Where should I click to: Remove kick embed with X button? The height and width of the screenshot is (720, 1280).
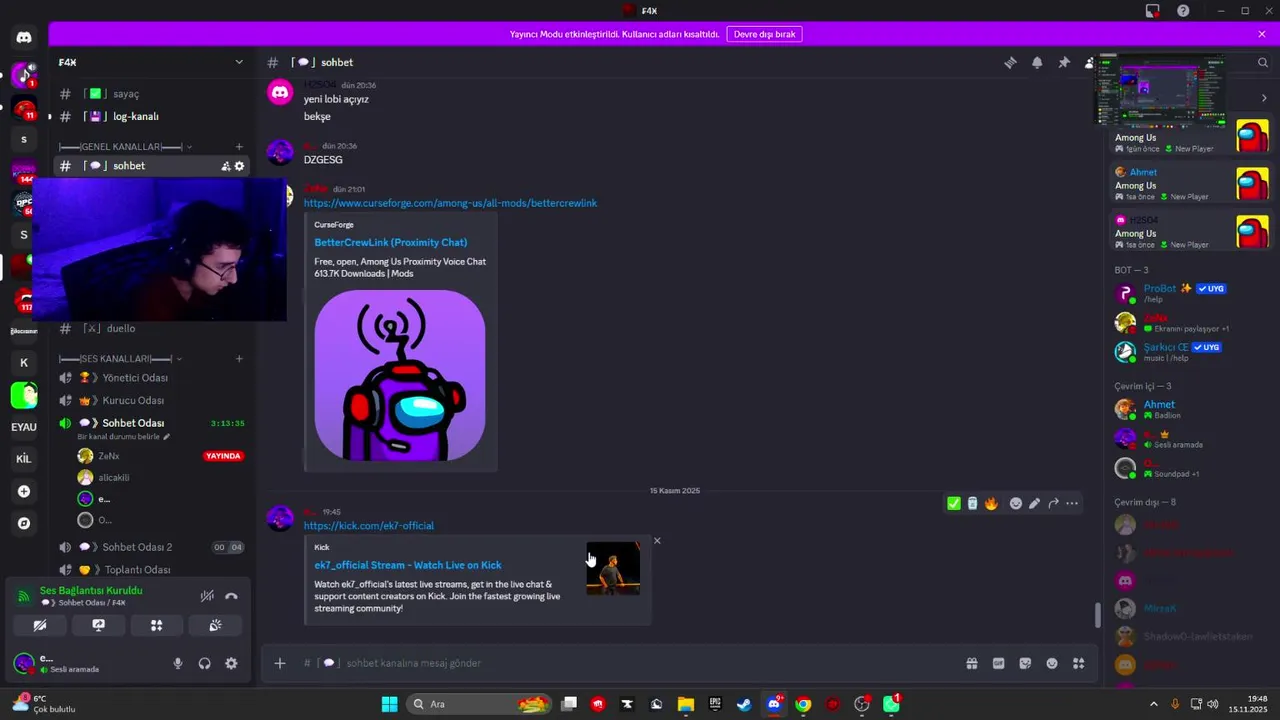pyautogui.click(x=657, y=540)
